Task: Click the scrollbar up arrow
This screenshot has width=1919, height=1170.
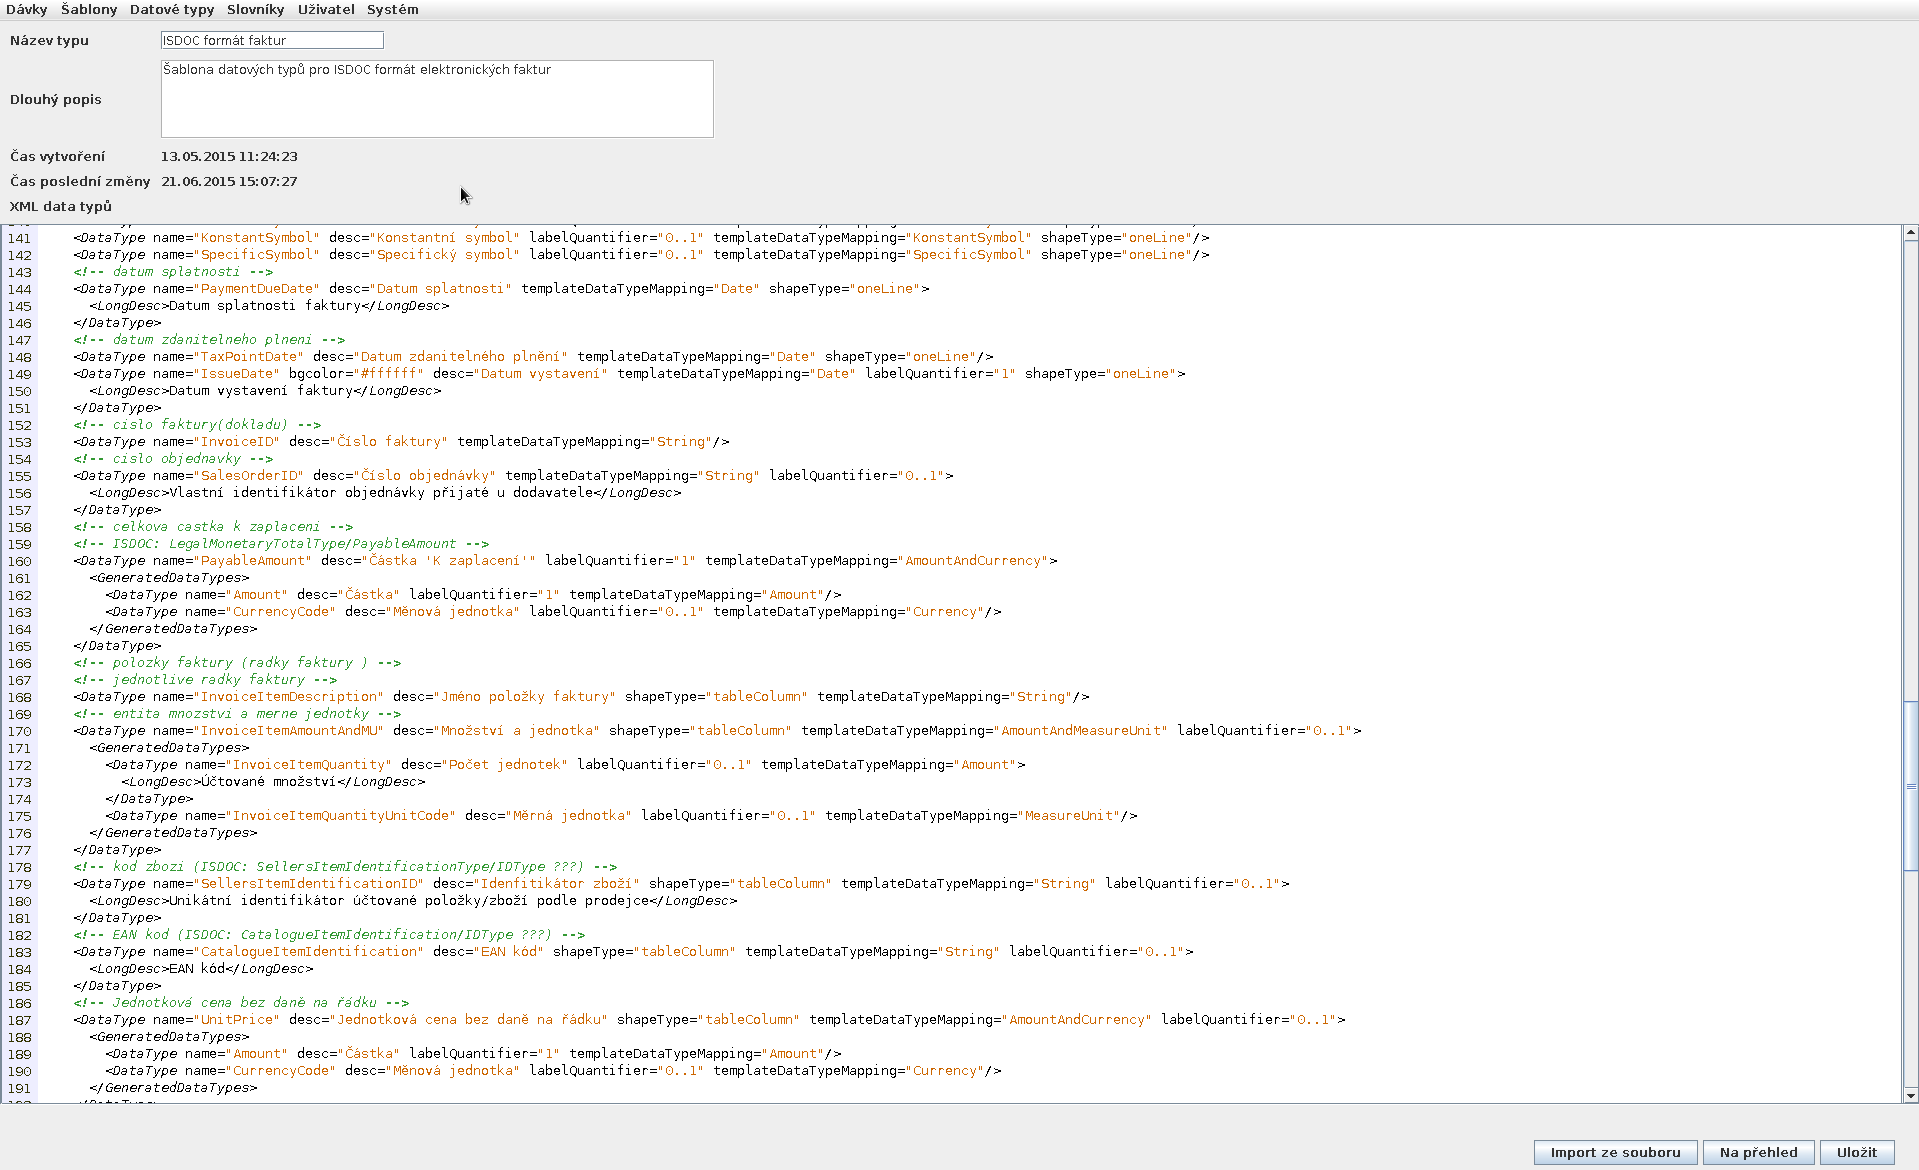Action: (x=1910, y=233)
